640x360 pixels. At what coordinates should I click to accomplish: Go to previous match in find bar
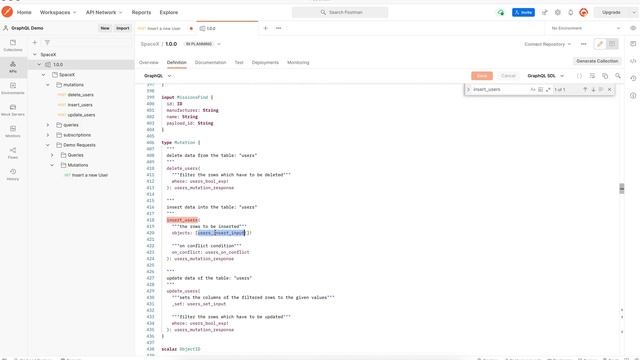(585, 89)
